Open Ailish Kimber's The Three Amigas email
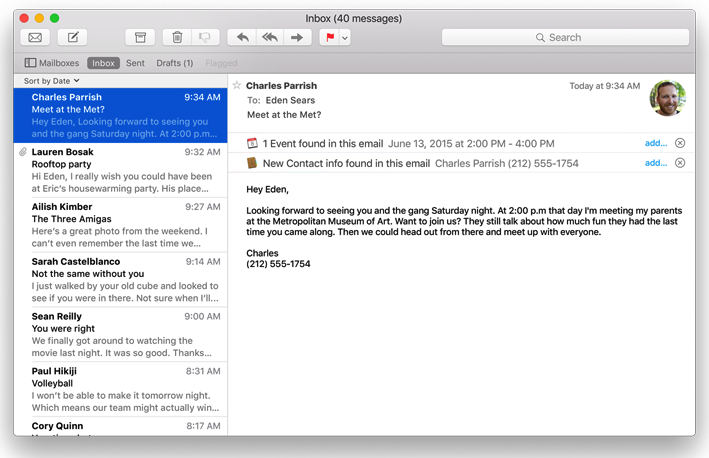The image size is (709, 458). (x=121, y=225)
